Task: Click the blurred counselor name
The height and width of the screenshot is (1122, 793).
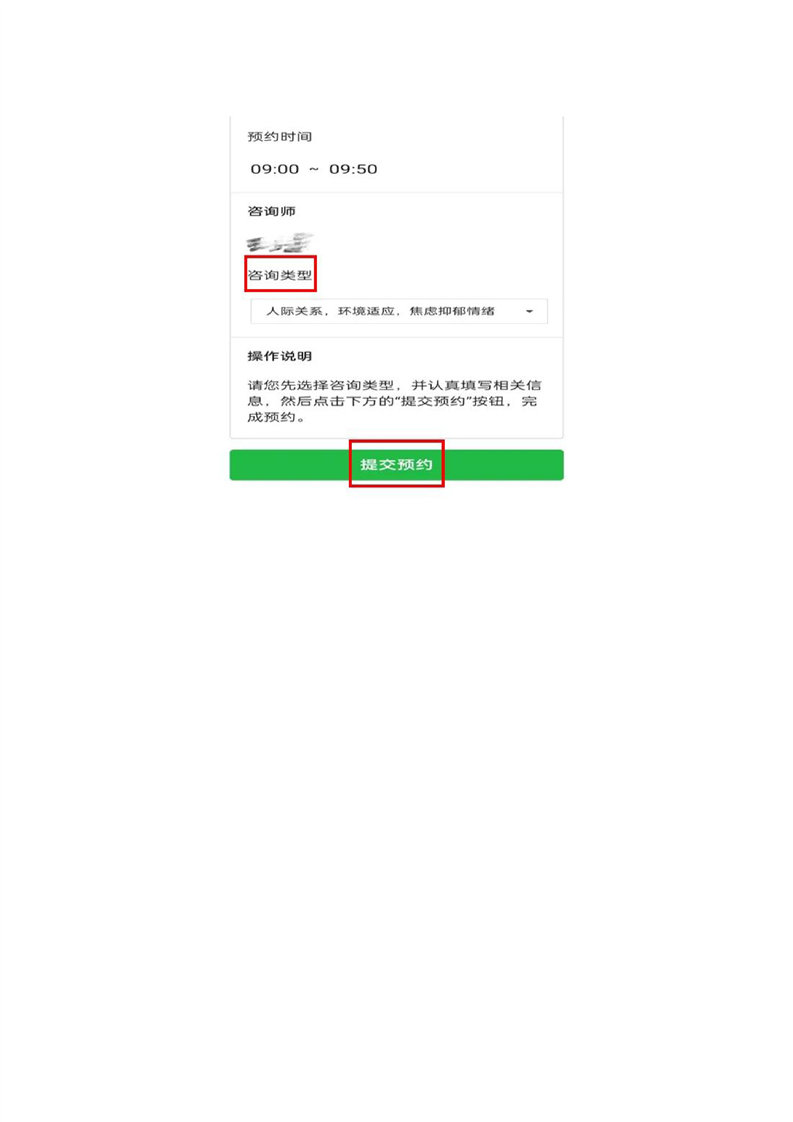Action: [x=280, y=243]
